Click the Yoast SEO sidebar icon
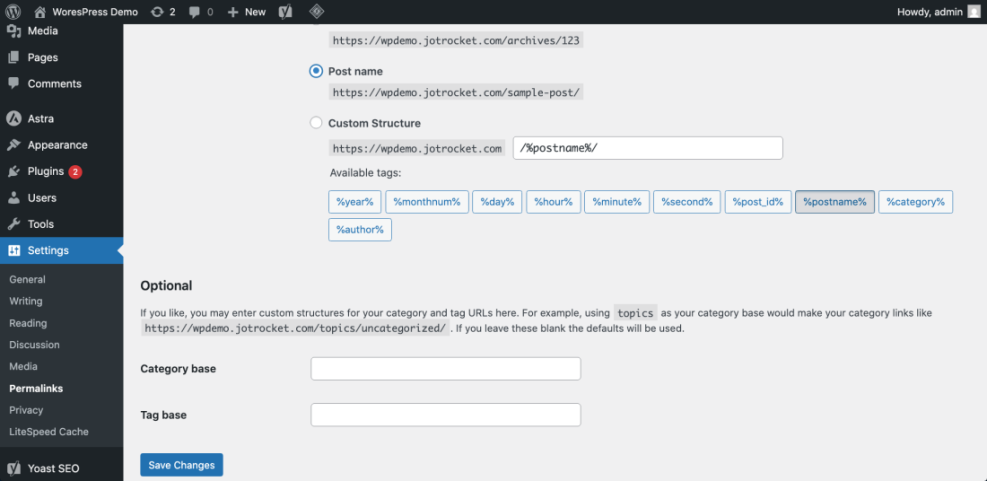The width and height of the screenshot is (987, 481). (x=14, y=468)
